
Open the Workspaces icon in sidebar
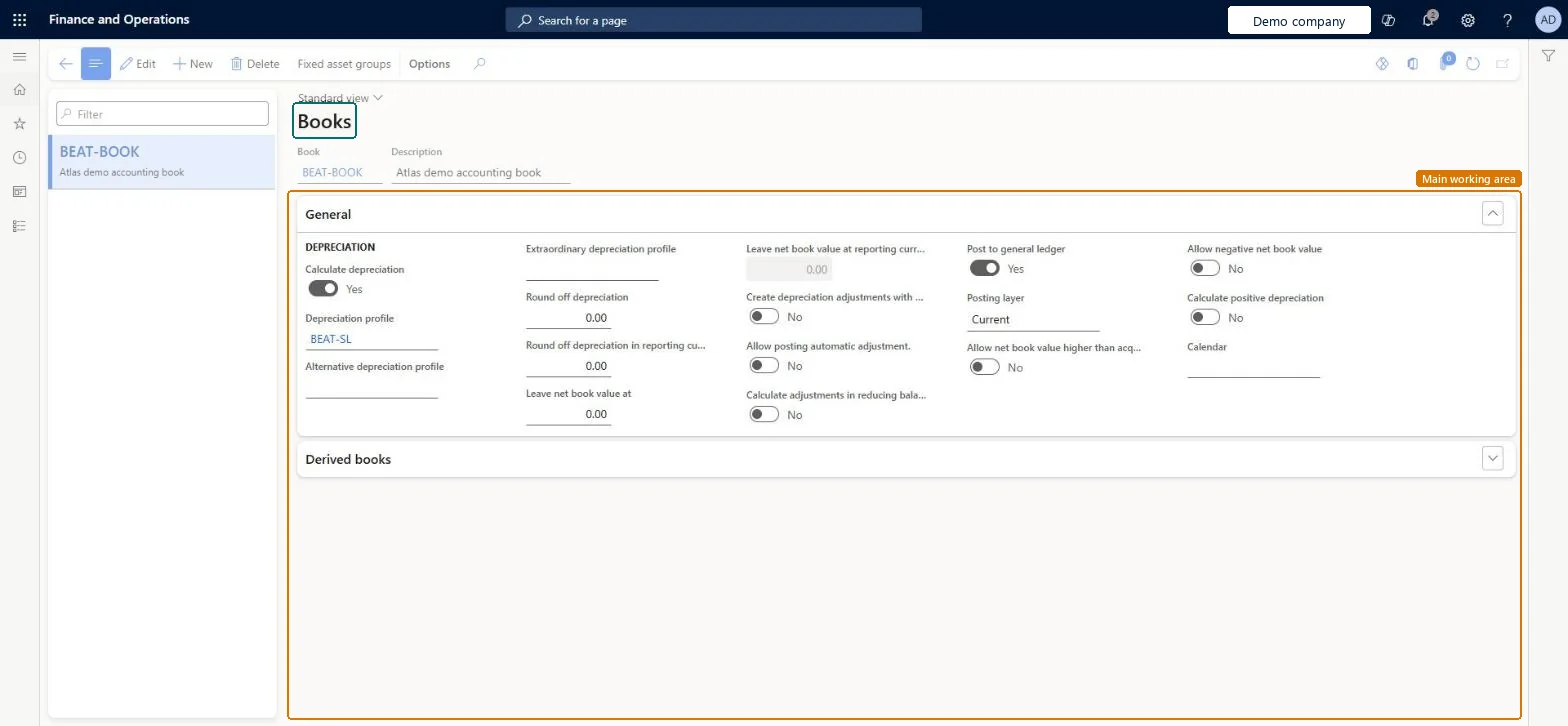tap(19, 192)
